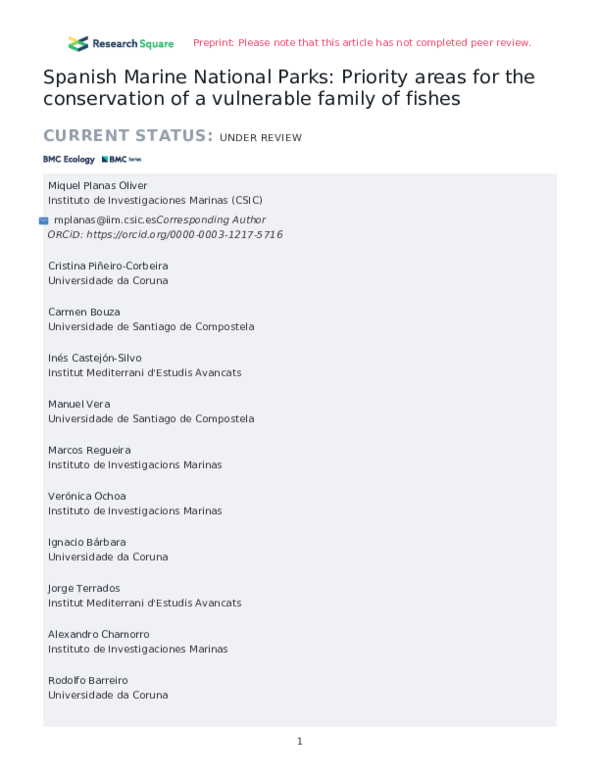Select author name Alexandro Chamorro
Viewport: 600px width, 776px height.
click(x=98, y=634)
